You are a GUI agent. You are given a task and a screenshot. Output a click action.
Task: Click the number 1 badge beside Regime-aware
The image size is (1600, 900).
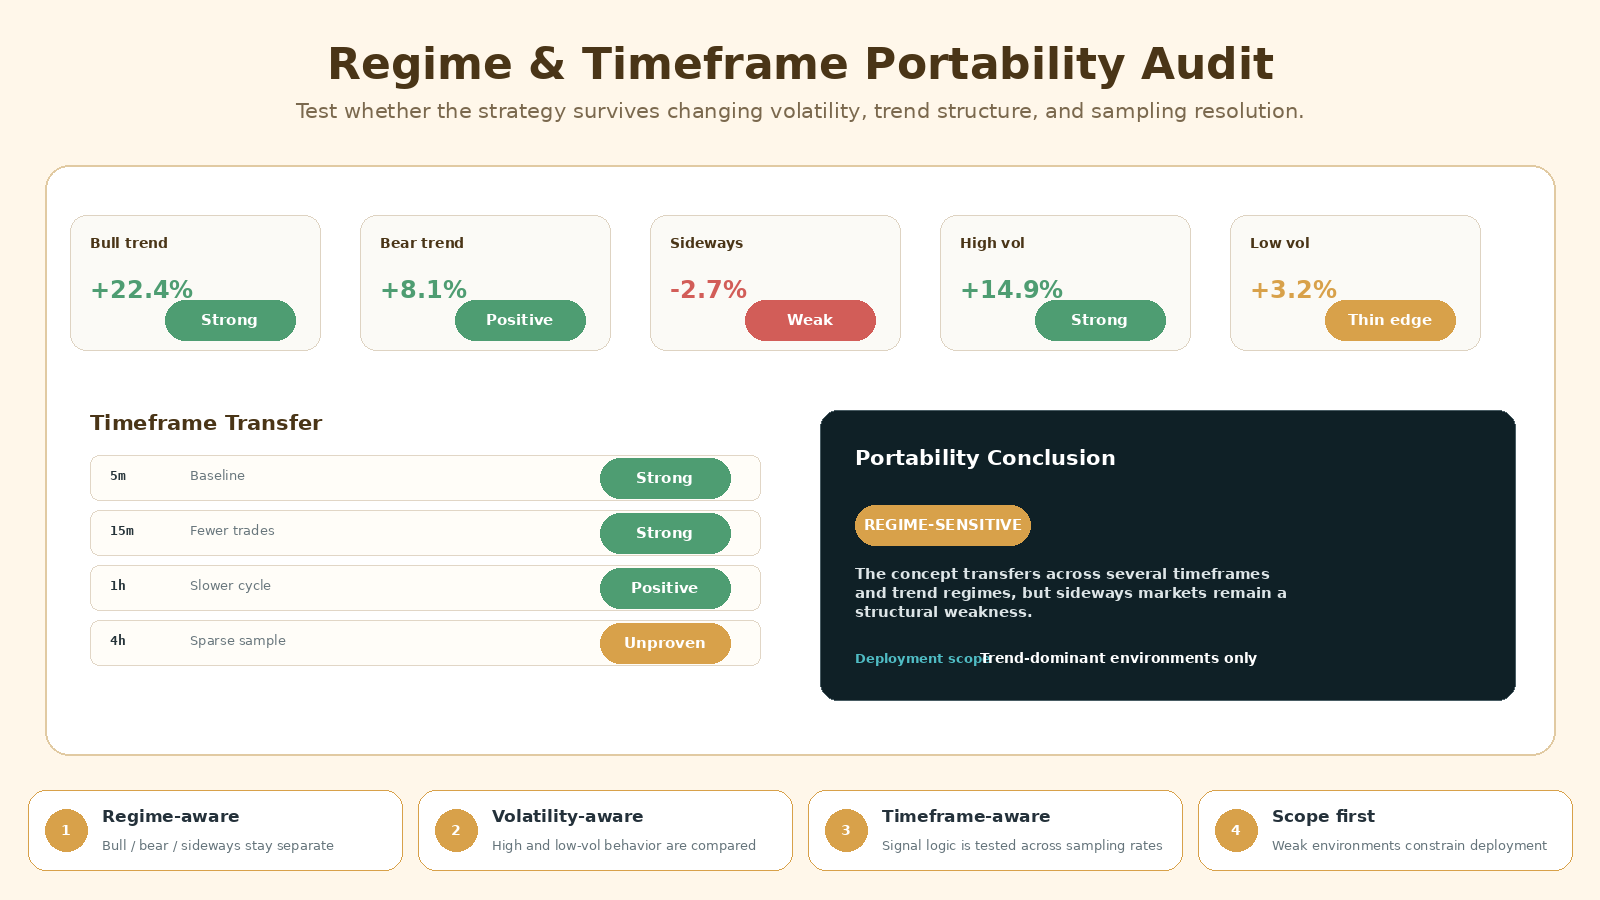[66, 830]
